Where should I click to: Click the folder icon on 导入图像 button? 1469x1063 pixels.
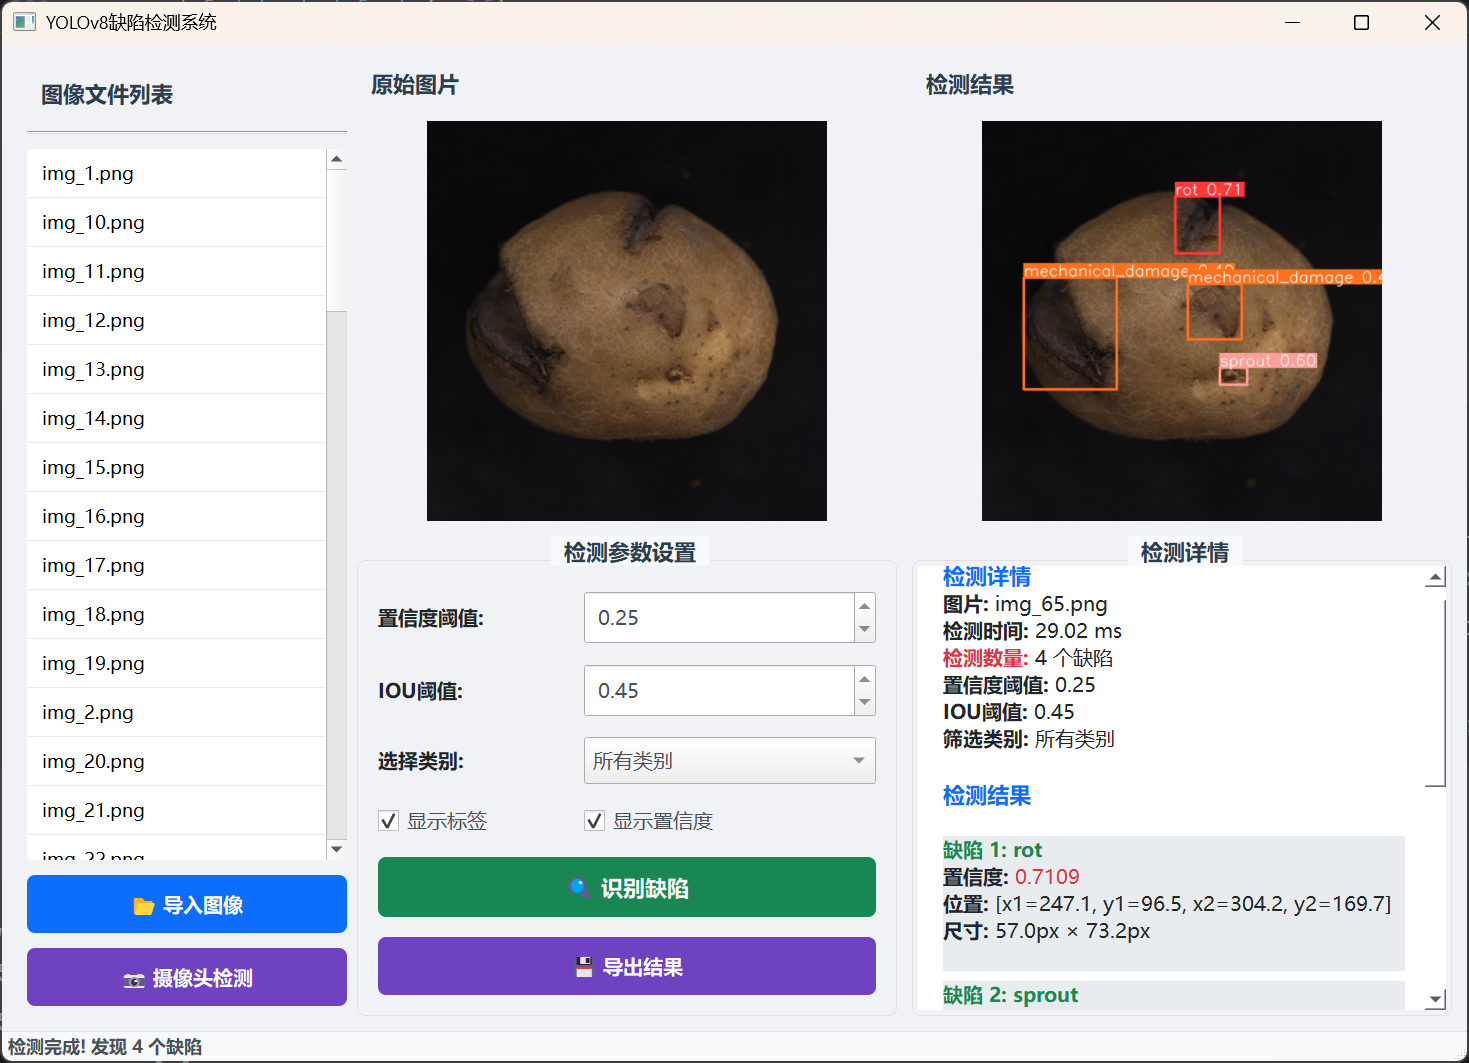(144, 906)
